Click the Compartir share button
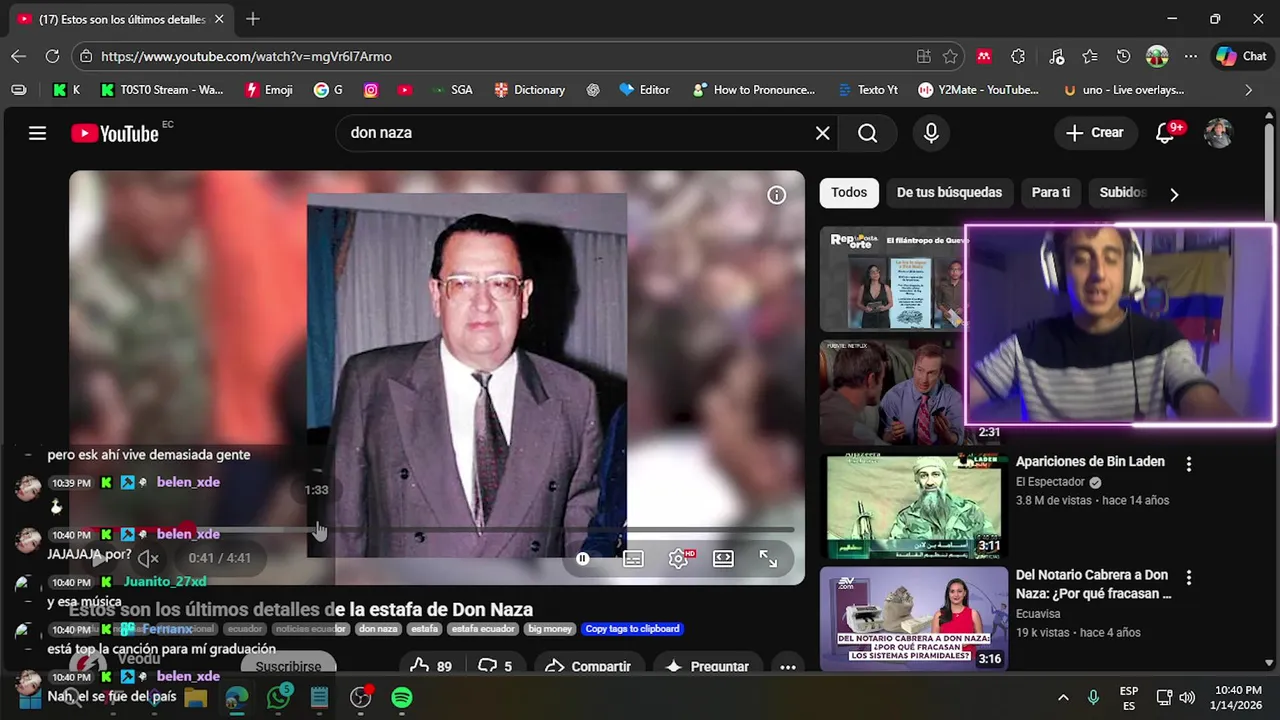This screenshot has height=720, width=1280. coord(588,666)
